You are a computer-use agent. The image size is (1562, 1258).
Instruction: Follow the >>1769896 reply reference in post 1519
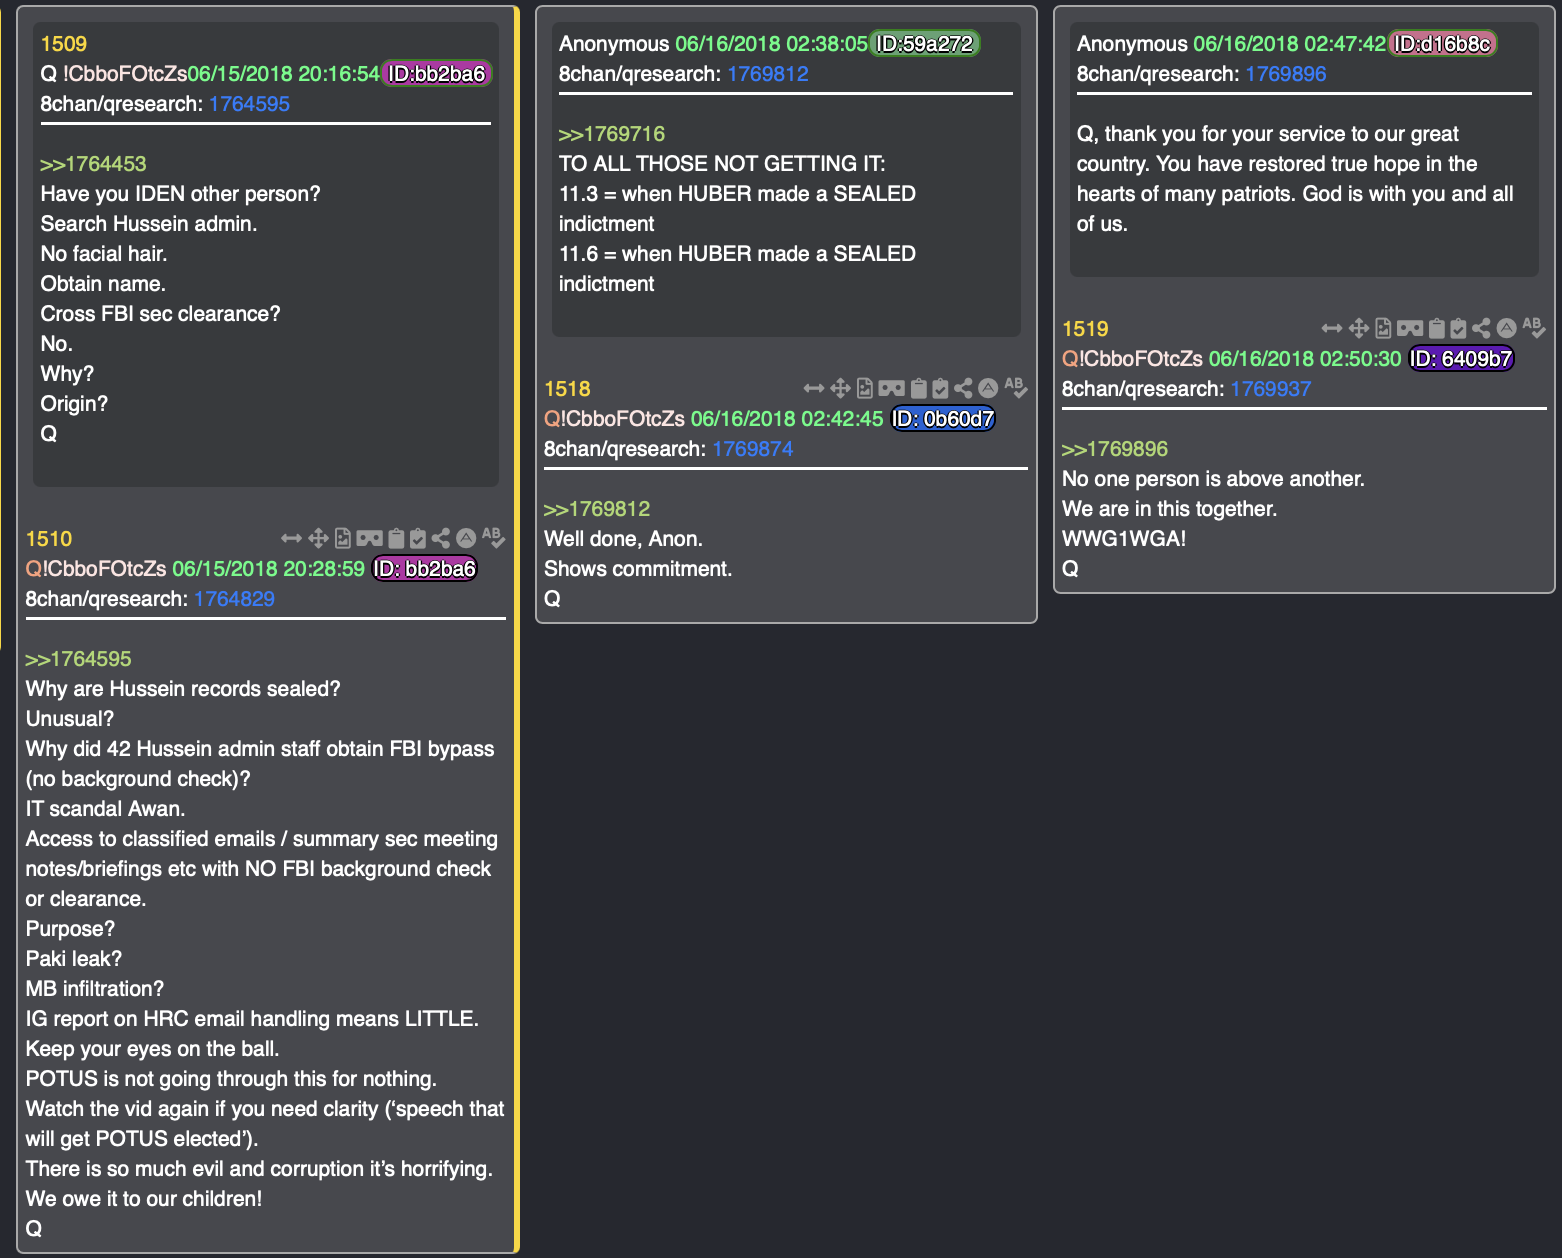(x=1114, y=449)
